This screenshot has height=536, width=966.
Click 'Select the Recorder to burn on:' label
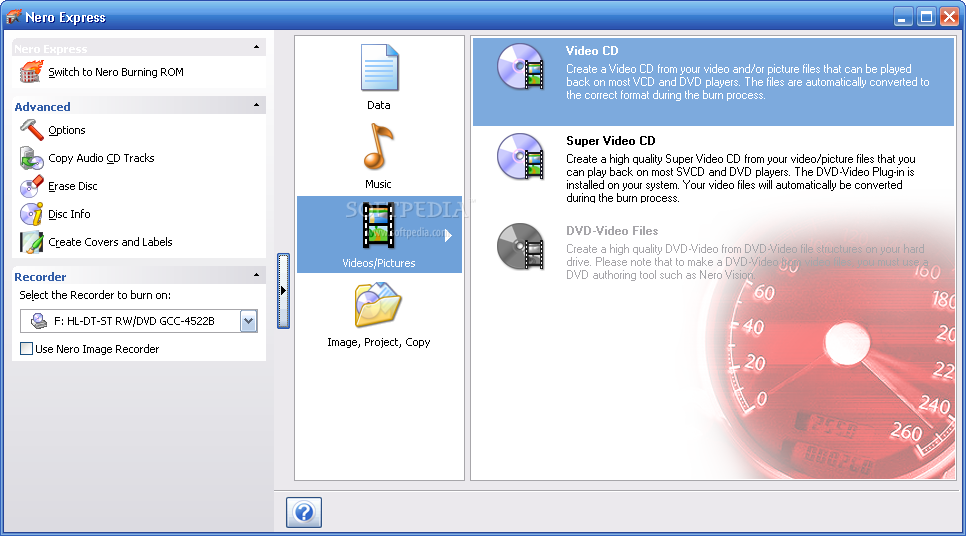(x=95, y=295)
